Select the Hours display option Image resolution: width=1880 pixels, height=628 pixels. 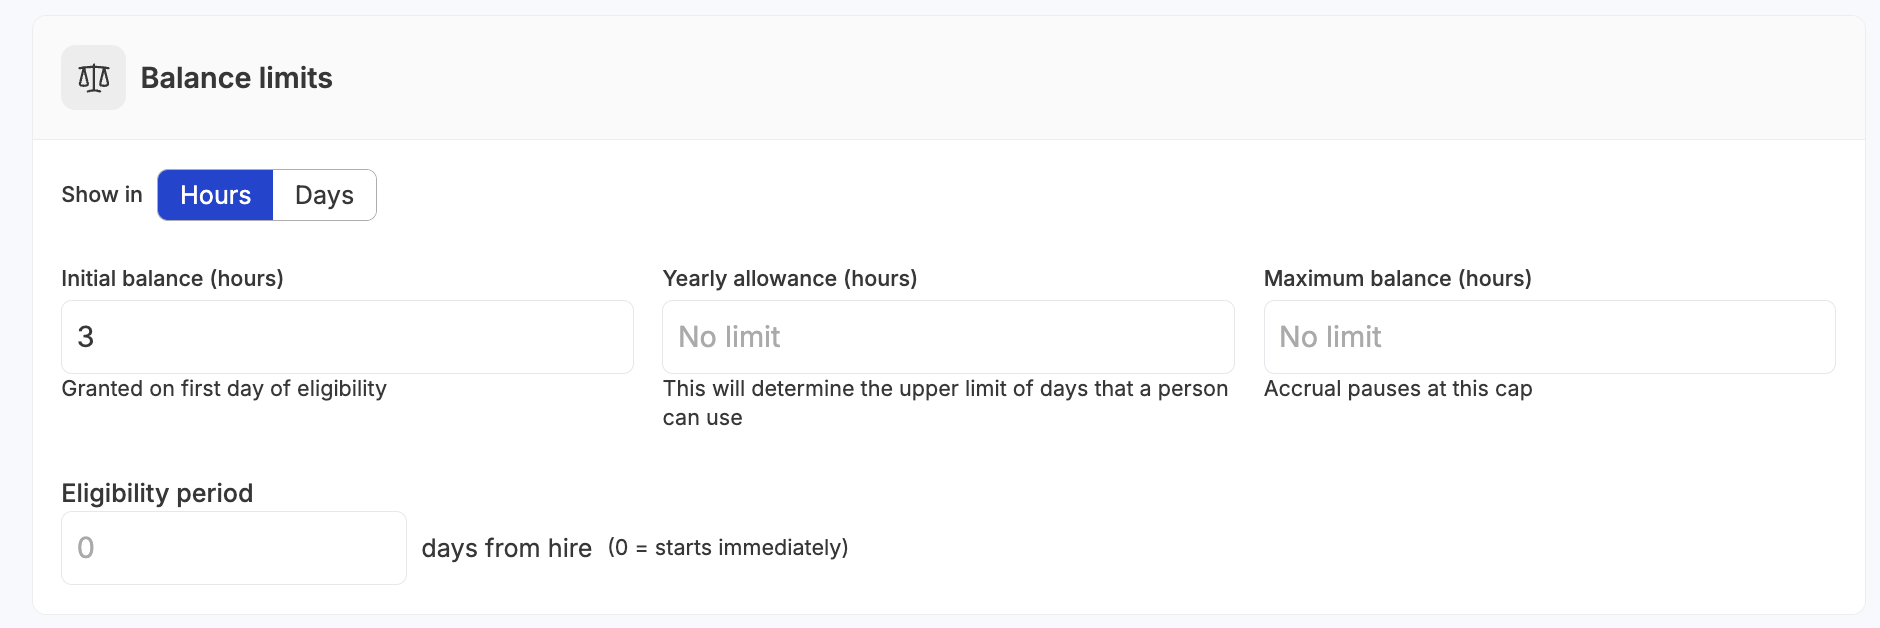[214, 195]
